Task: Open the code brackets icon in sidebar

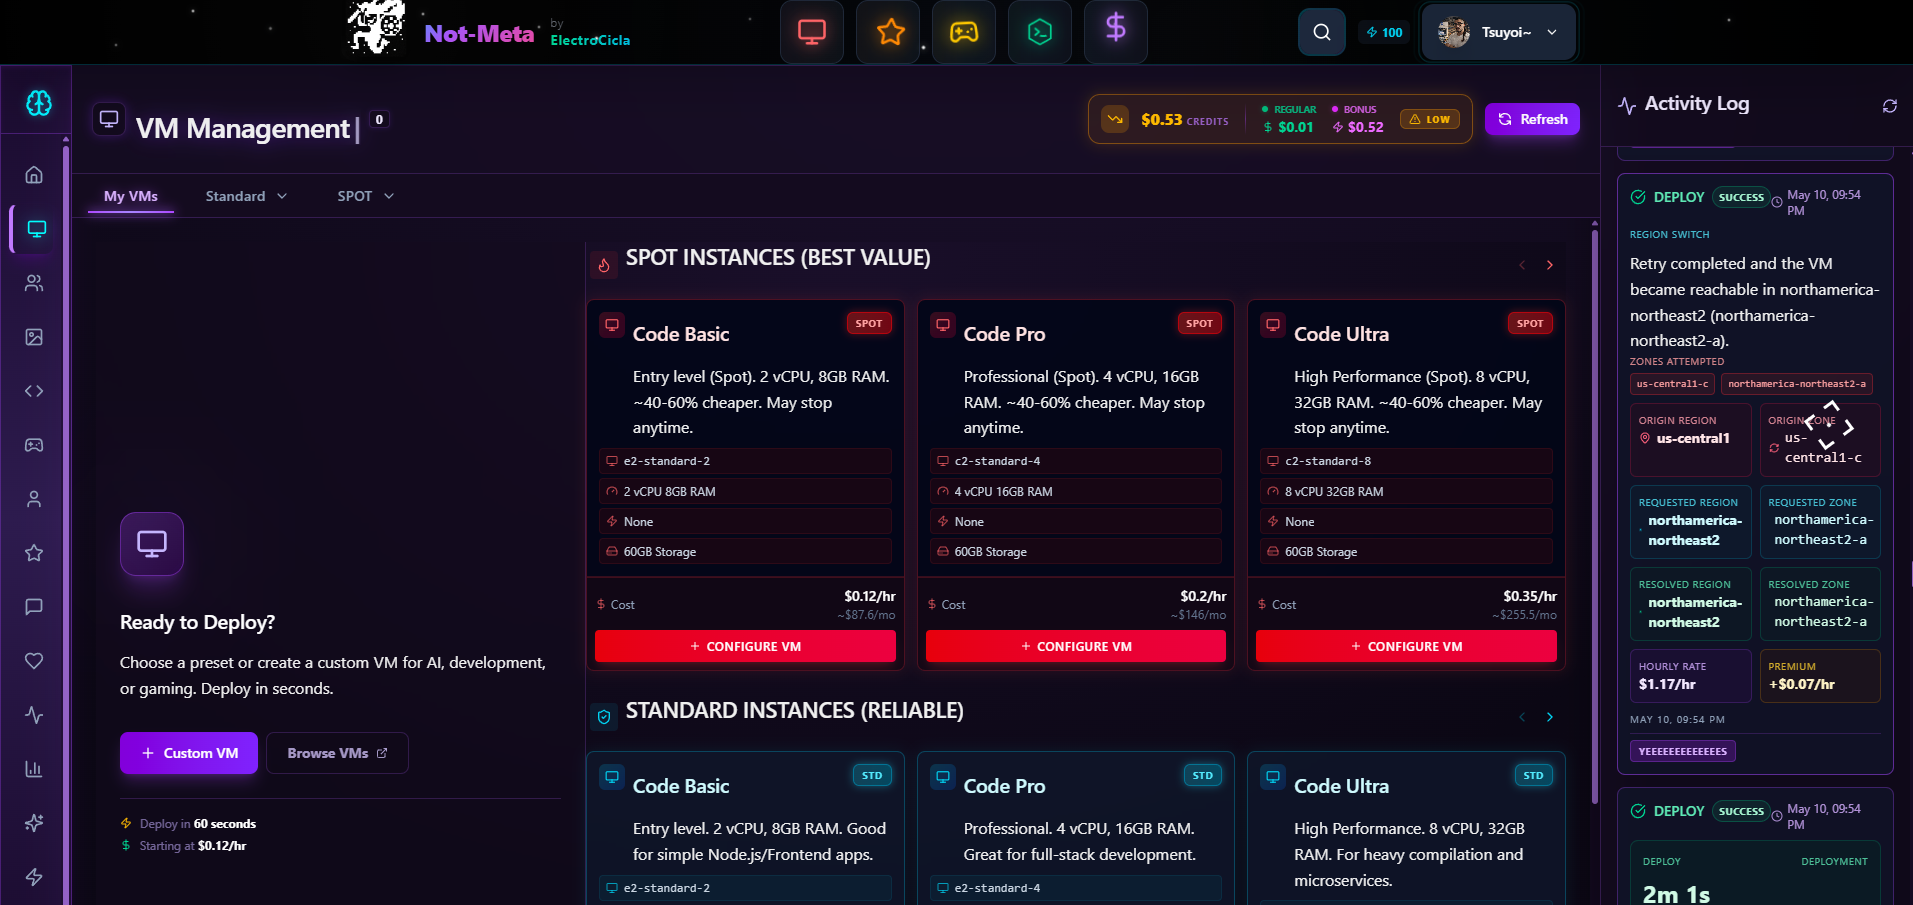Action: coord(34,391)
